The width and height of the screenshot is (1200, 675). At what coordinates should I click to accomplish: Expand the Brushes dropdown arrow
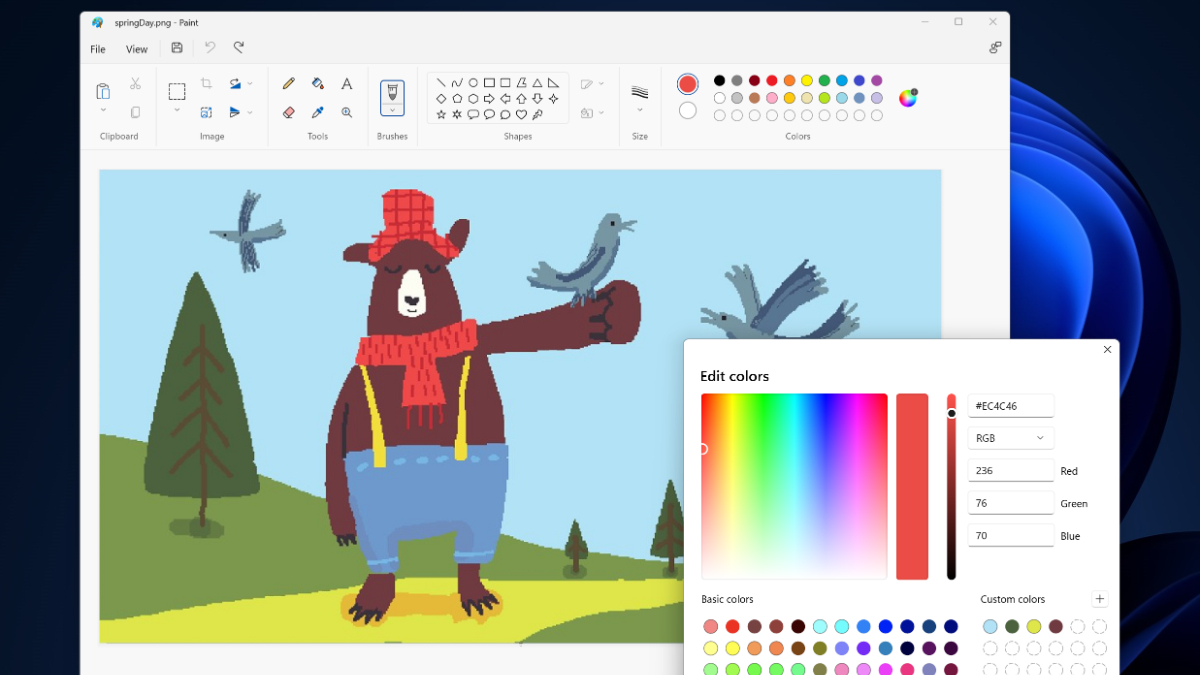tap(392, 111)
